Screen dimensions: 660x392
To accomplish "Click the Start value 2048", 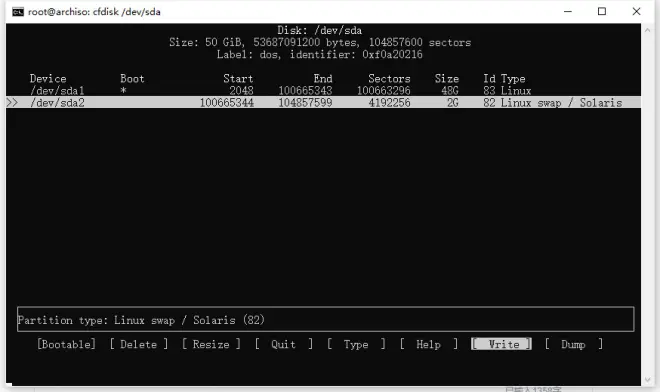I will pos(241,91).
